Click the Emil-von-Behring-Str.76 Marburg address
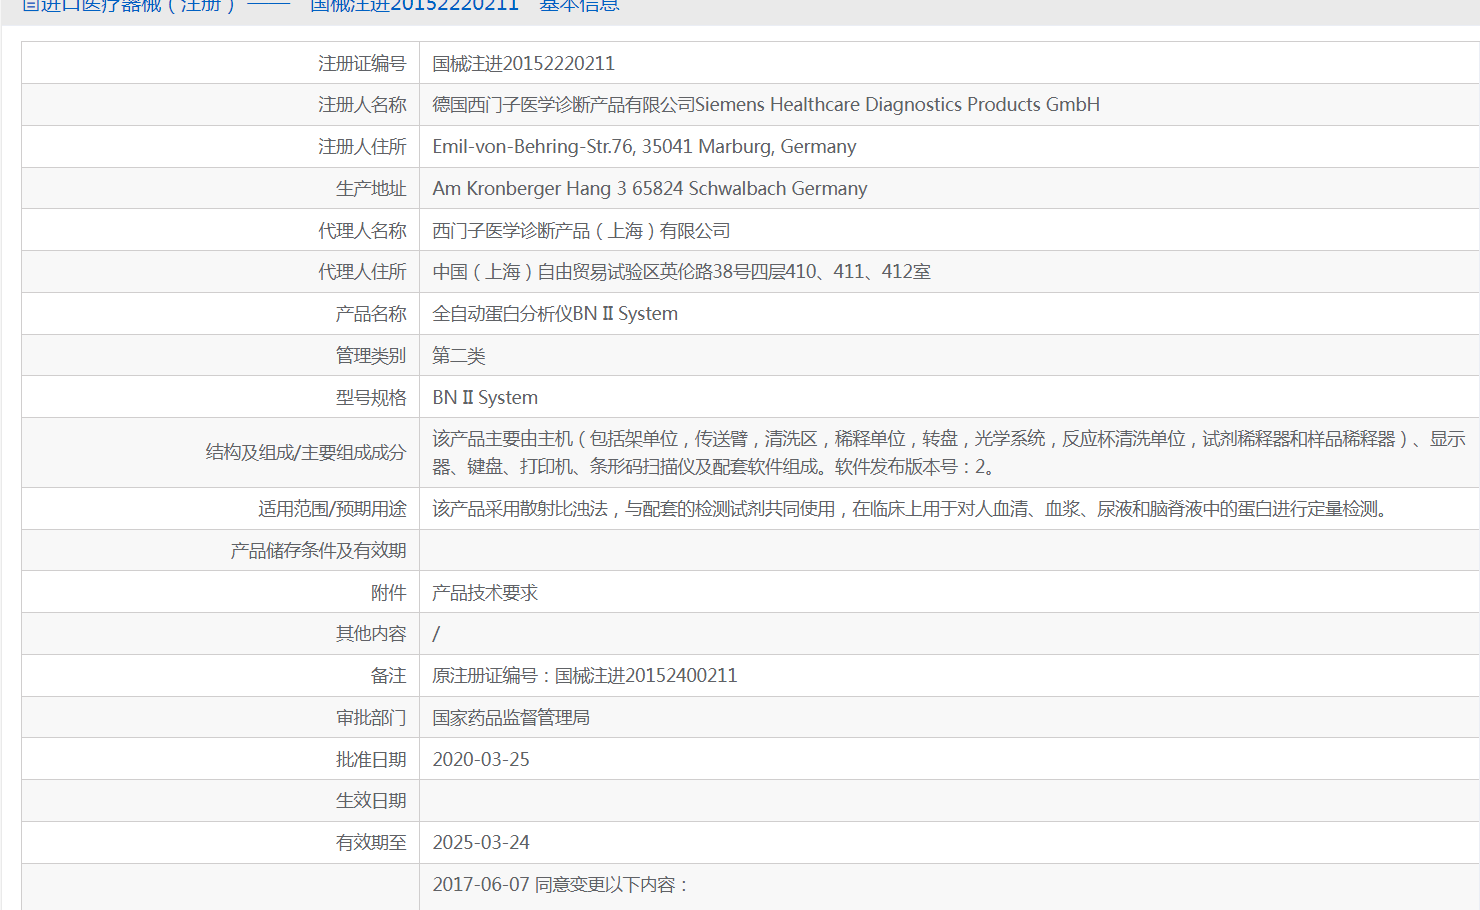Image resolution: width=1480 pixels, height=910 pixels. [x=644, y=147]
